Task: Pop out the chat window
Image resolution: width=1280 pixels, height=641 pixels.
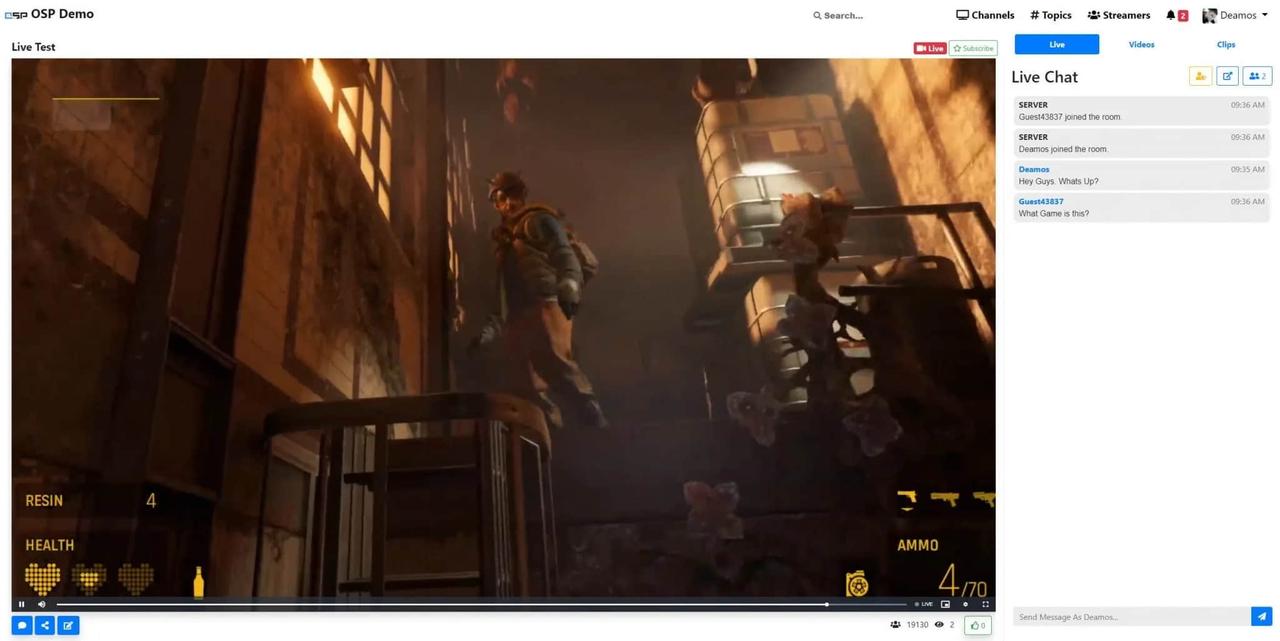Action: point(1227,76)
